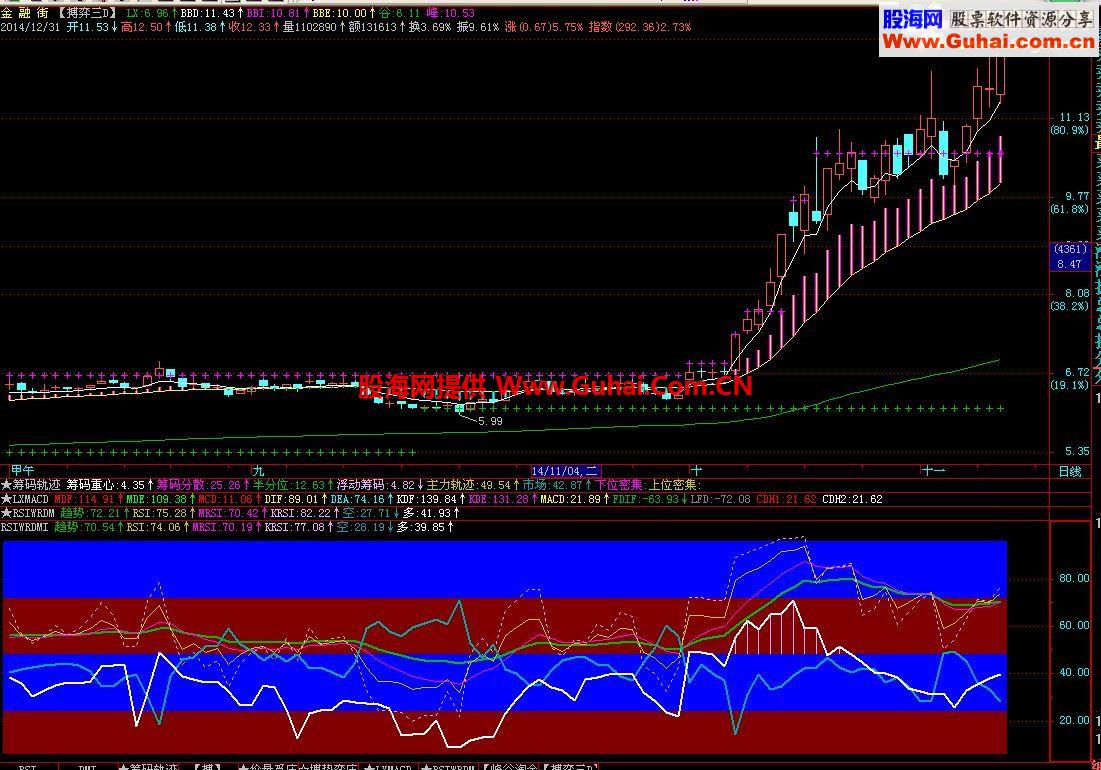
Task: Click the BBD:11.43 indicator value
Action: 207,13
